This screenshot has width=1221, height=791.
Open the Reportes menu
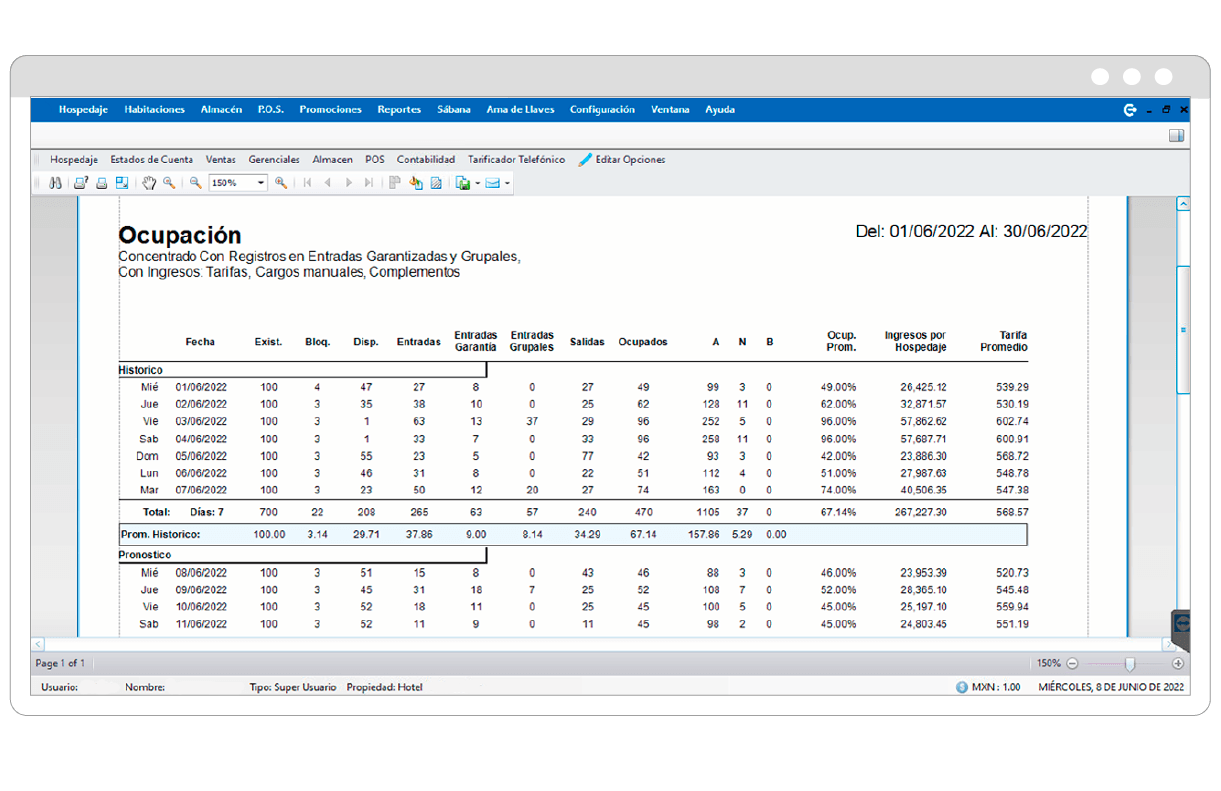399,110
